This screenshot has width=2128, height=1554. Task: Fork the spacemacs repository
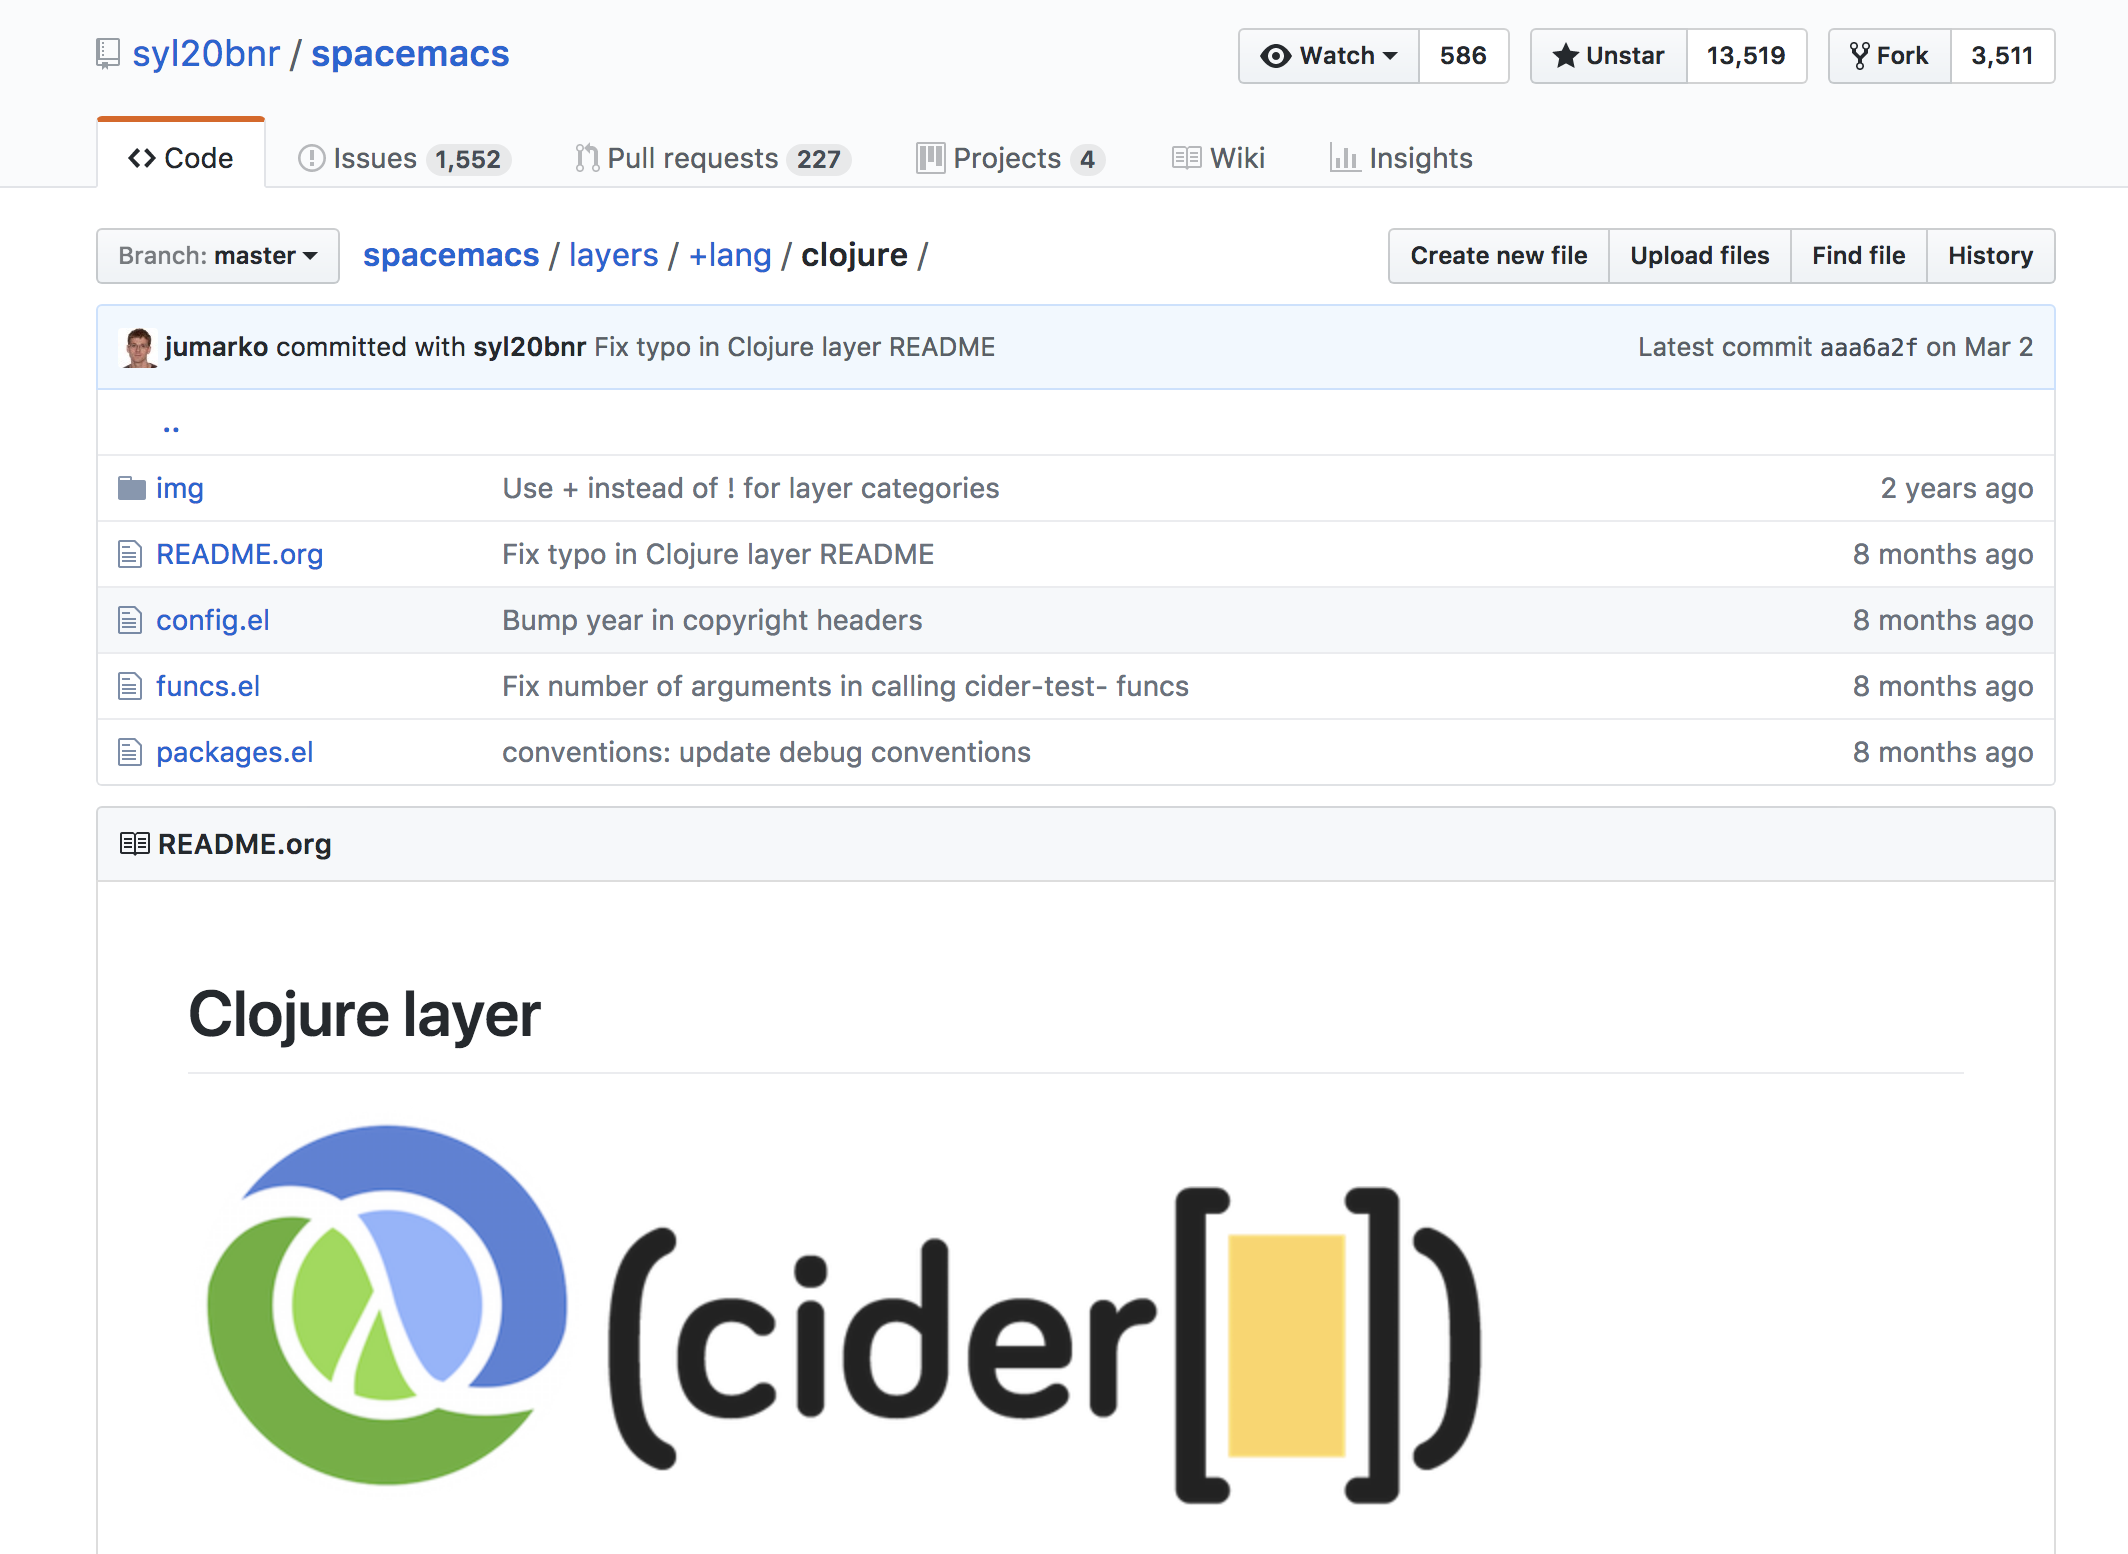[x=1889, y=56]
